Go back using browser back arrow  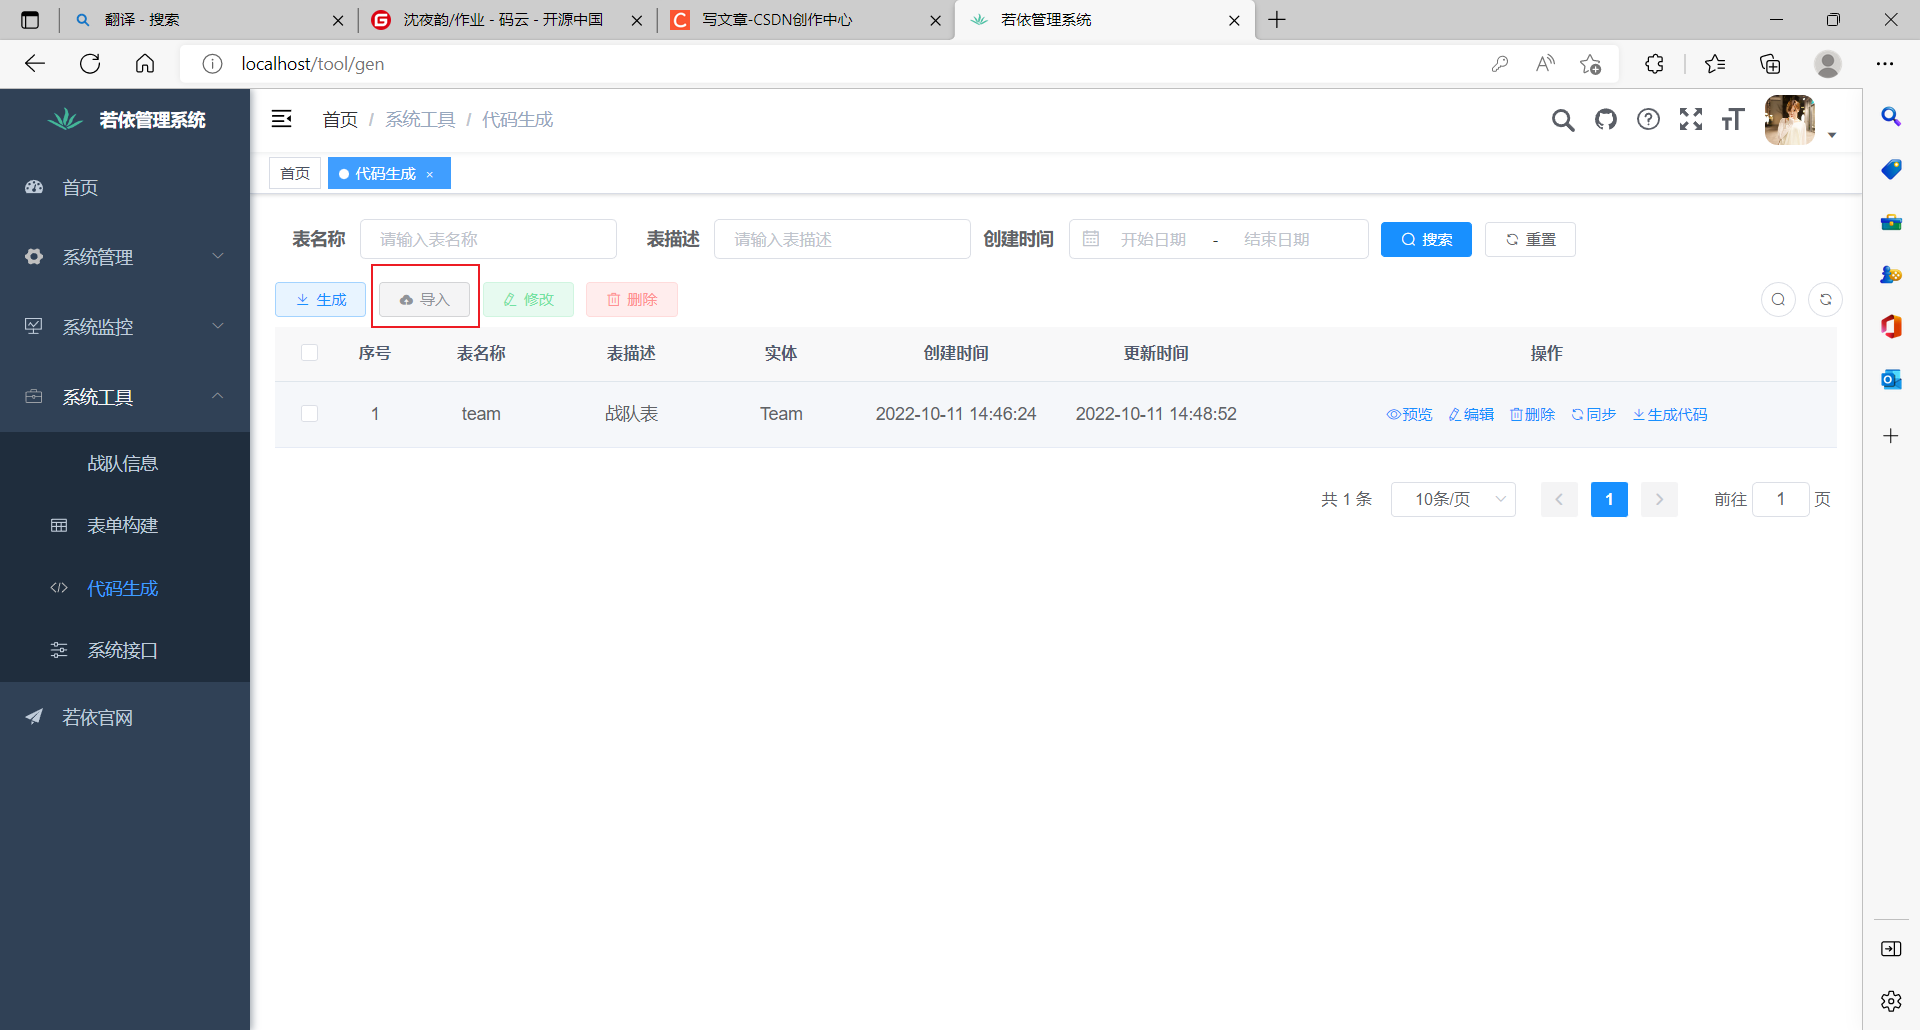click(35, 64)
